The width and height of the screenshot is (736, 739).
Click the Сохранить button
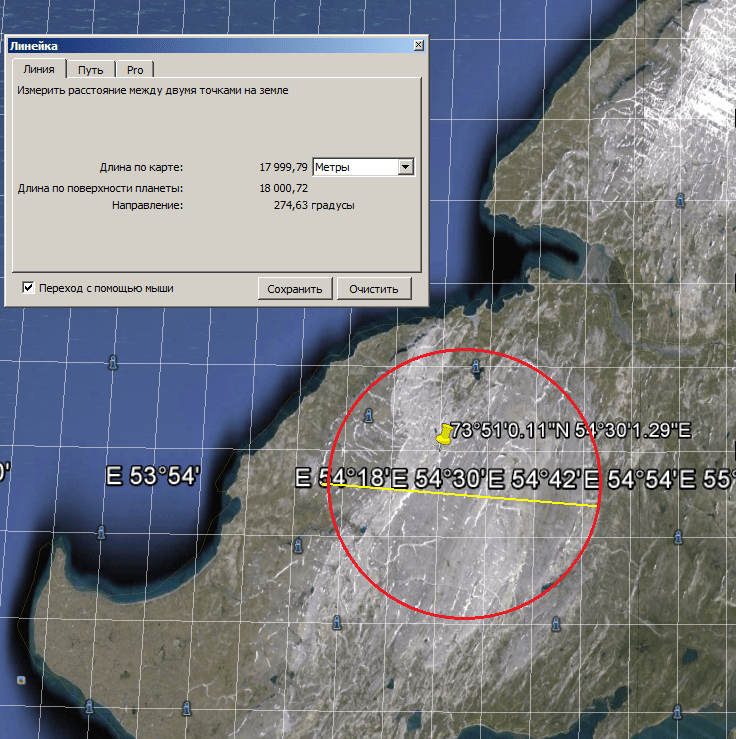coord(295,288)
